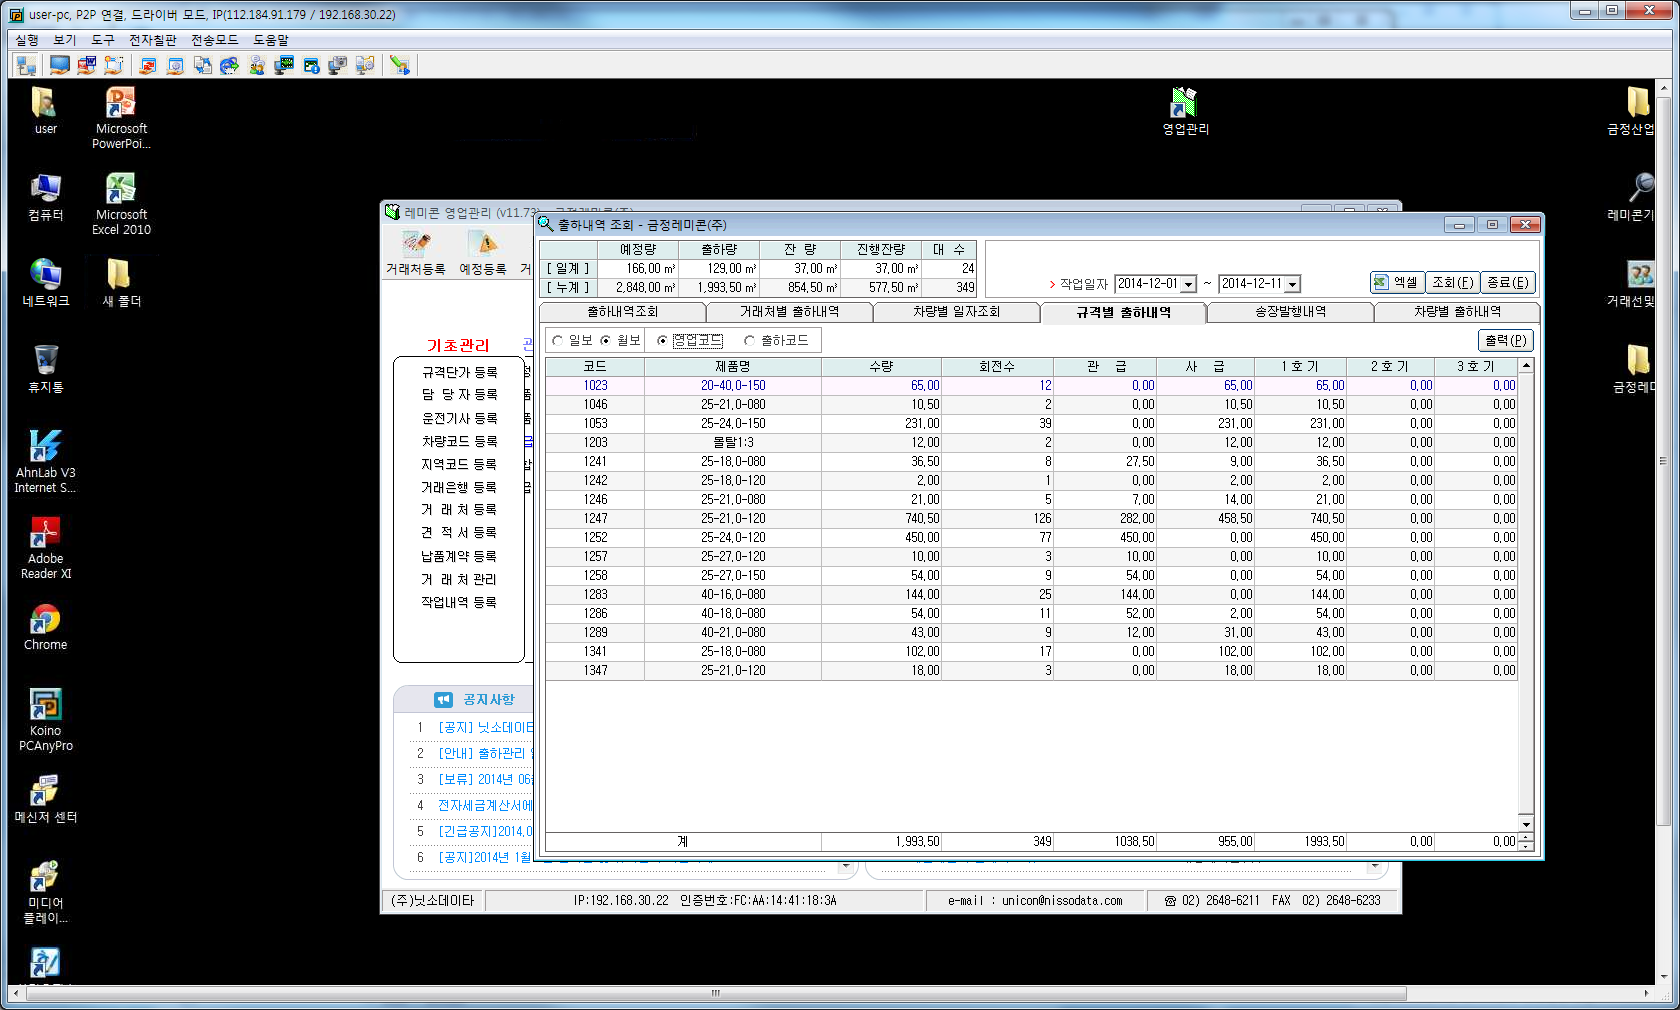Click the 종료(E) exit button
Viewport: 1680px width, 1010px height.
point(1508,283)
